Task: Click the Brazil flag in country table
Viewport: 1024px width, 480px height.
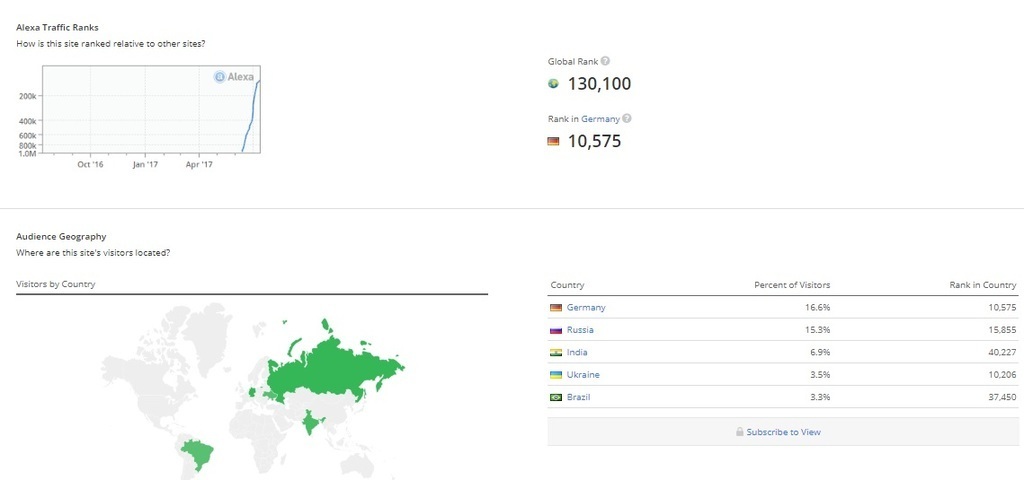Action: click(556, 397)
